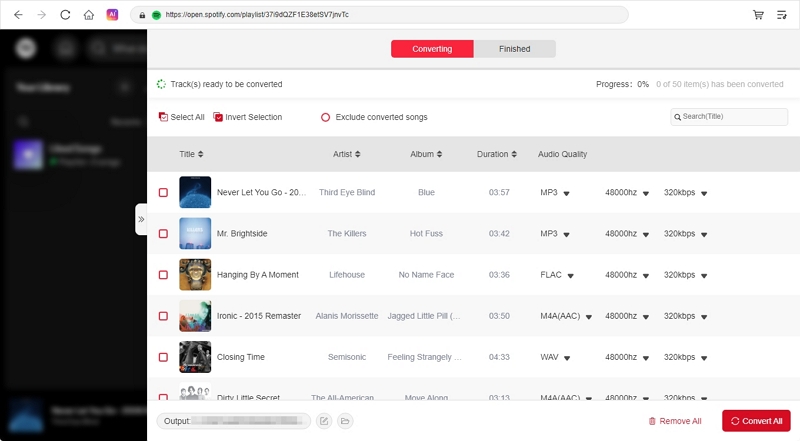The height and width of the screenshot is (441, 800).
Task: Select the Converting tab
Action: 432,49
